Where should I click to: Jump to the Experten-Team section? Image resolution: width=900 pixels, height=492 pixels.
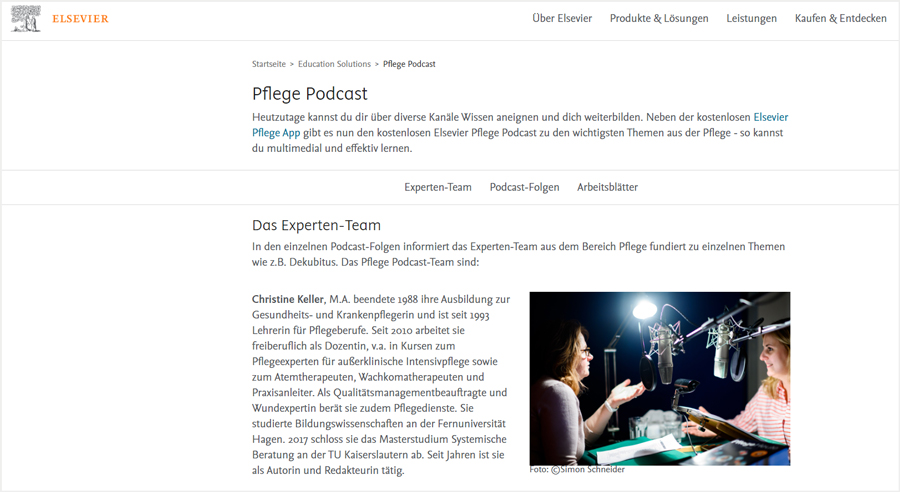[438, 187]
